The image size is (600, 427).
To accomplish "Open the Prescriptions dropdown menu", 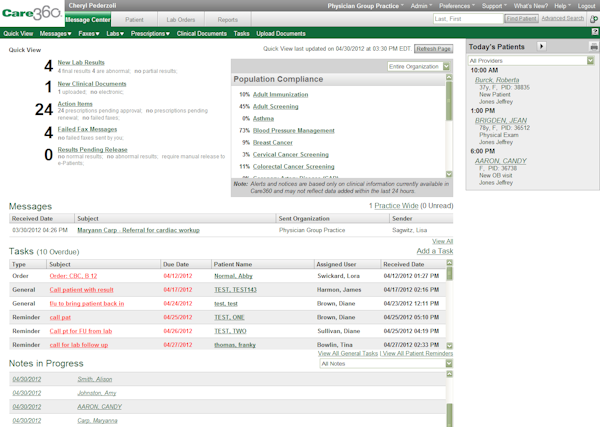I will click(150, 34).
